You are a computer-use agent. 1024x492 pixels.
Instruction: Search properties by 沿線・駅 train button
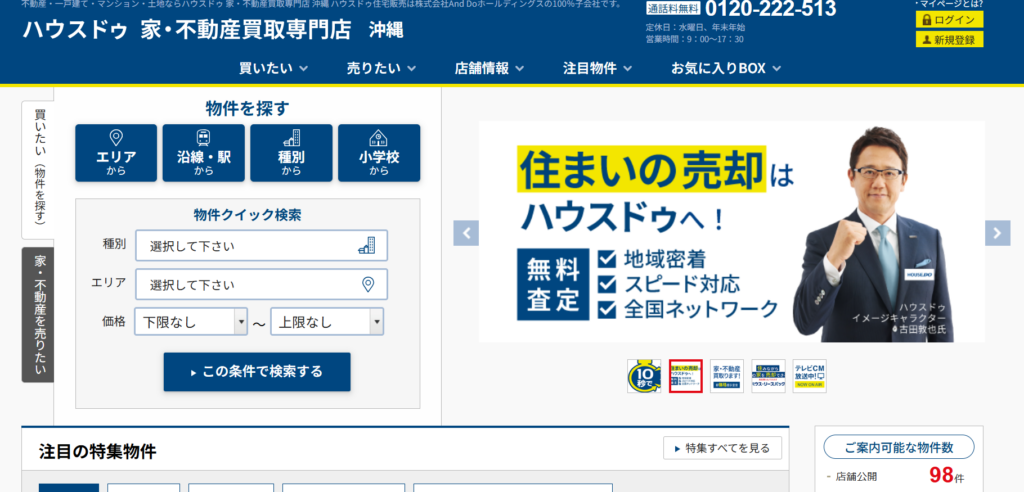point(204,153)
